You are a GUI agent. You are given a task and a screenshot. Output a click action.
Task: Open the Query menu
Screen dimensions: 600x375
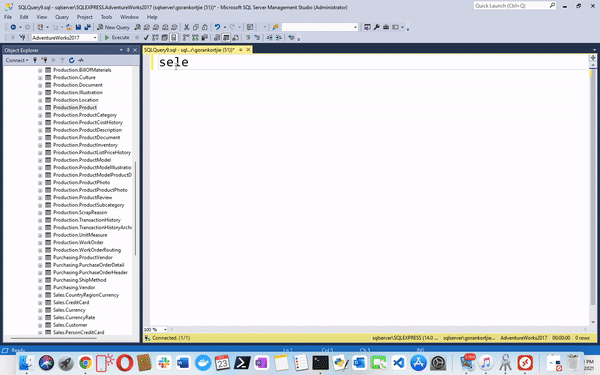point(62,17)
